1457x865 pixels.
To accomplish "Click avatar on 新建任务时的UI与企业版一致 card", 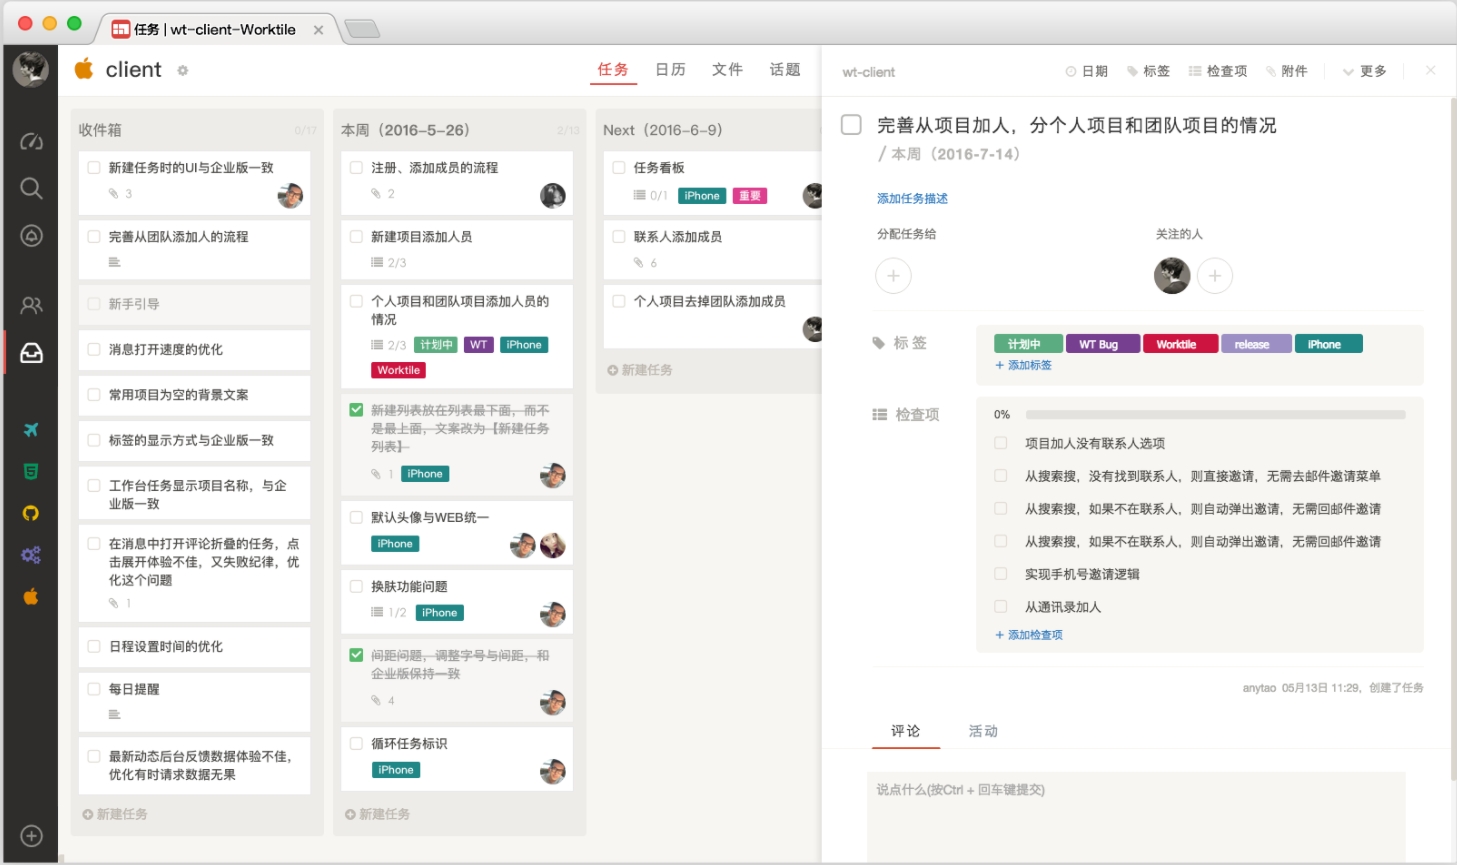I will point(290,195).
